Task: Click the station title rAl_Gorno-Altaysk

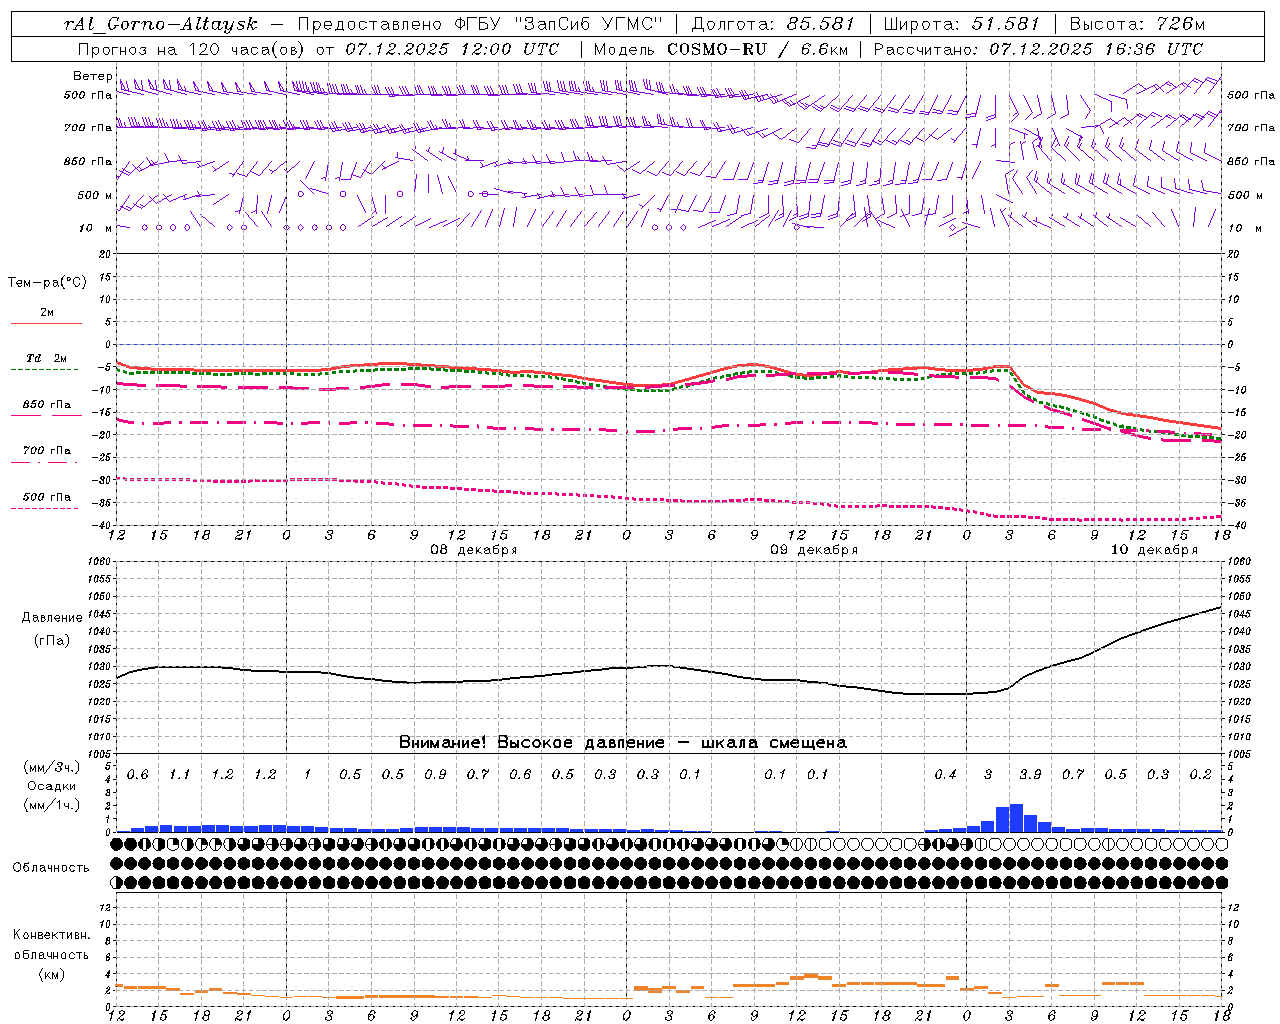Action: tap(161, 24)
